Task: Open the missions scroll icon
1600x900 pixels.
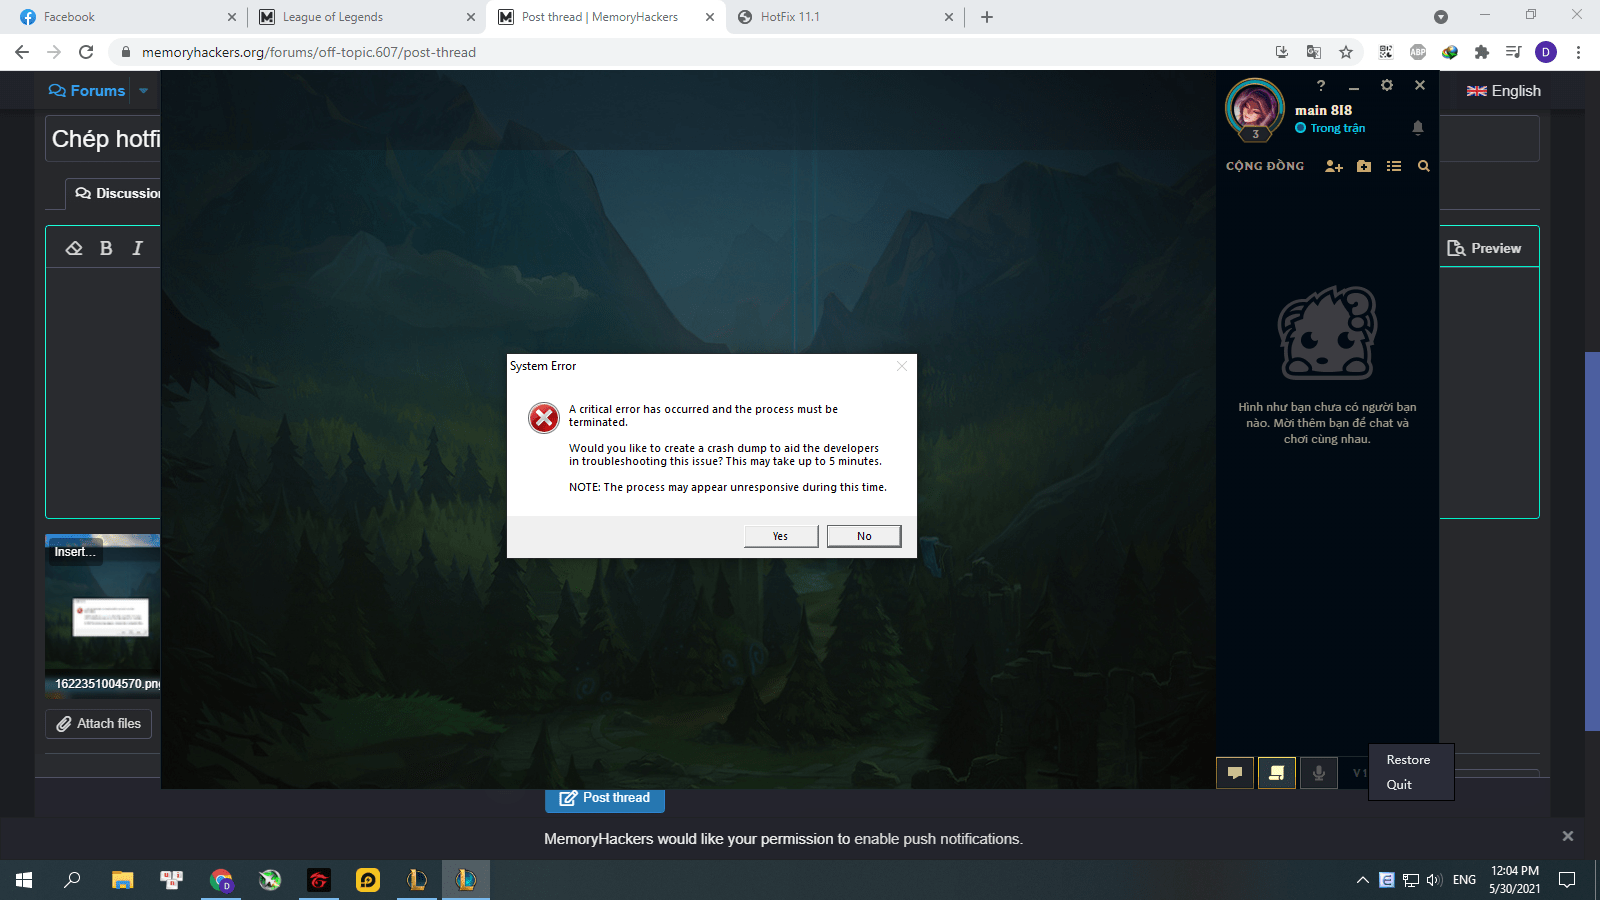Action: 1277,773
